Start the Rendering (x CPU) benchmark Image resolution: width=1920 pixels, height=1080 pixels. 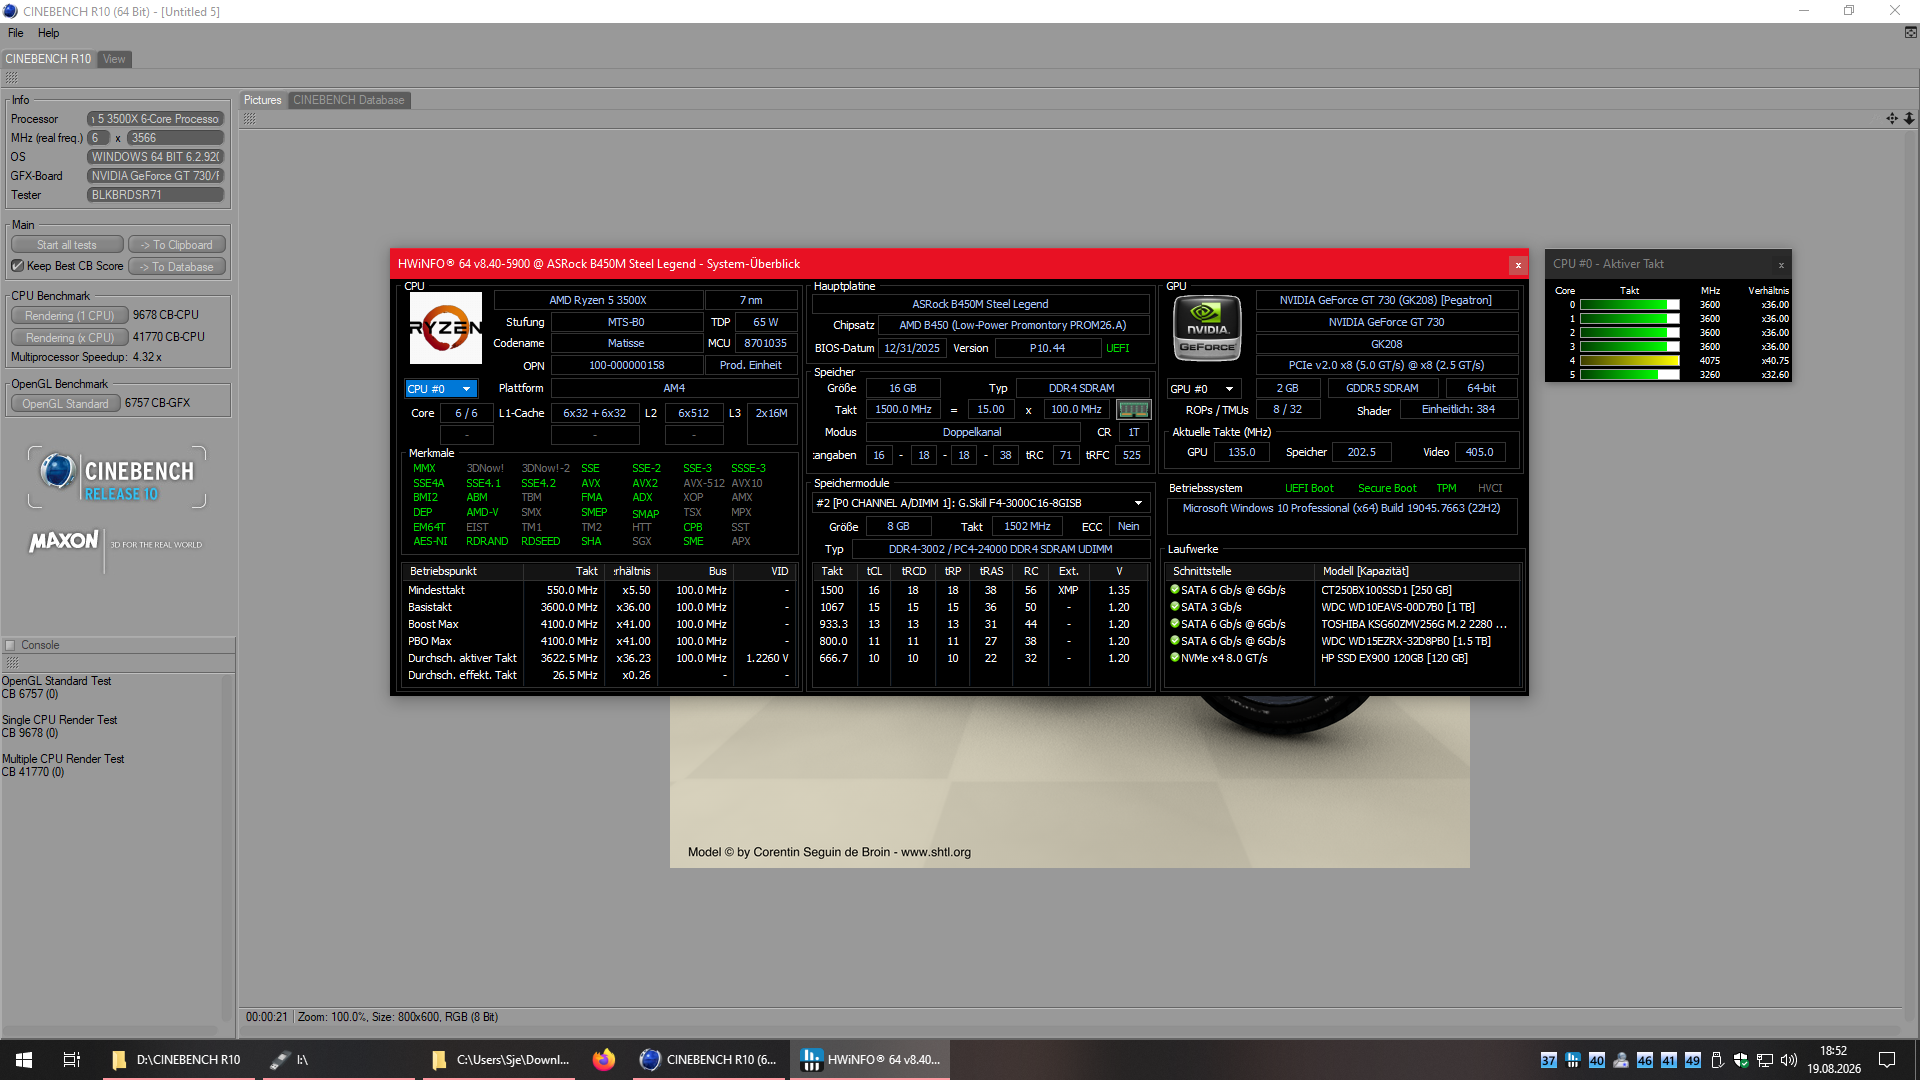point(70,337)
